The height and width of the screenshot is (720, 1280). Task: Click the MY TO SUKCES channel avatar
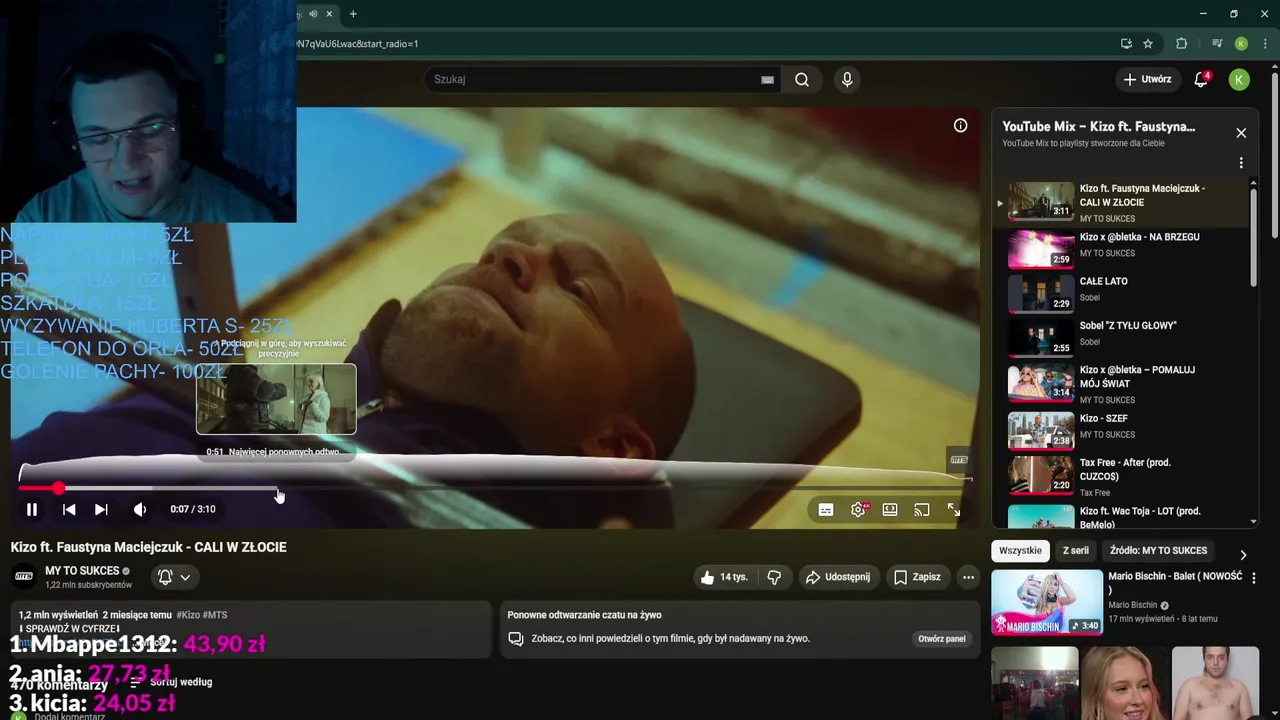point(24,576)
